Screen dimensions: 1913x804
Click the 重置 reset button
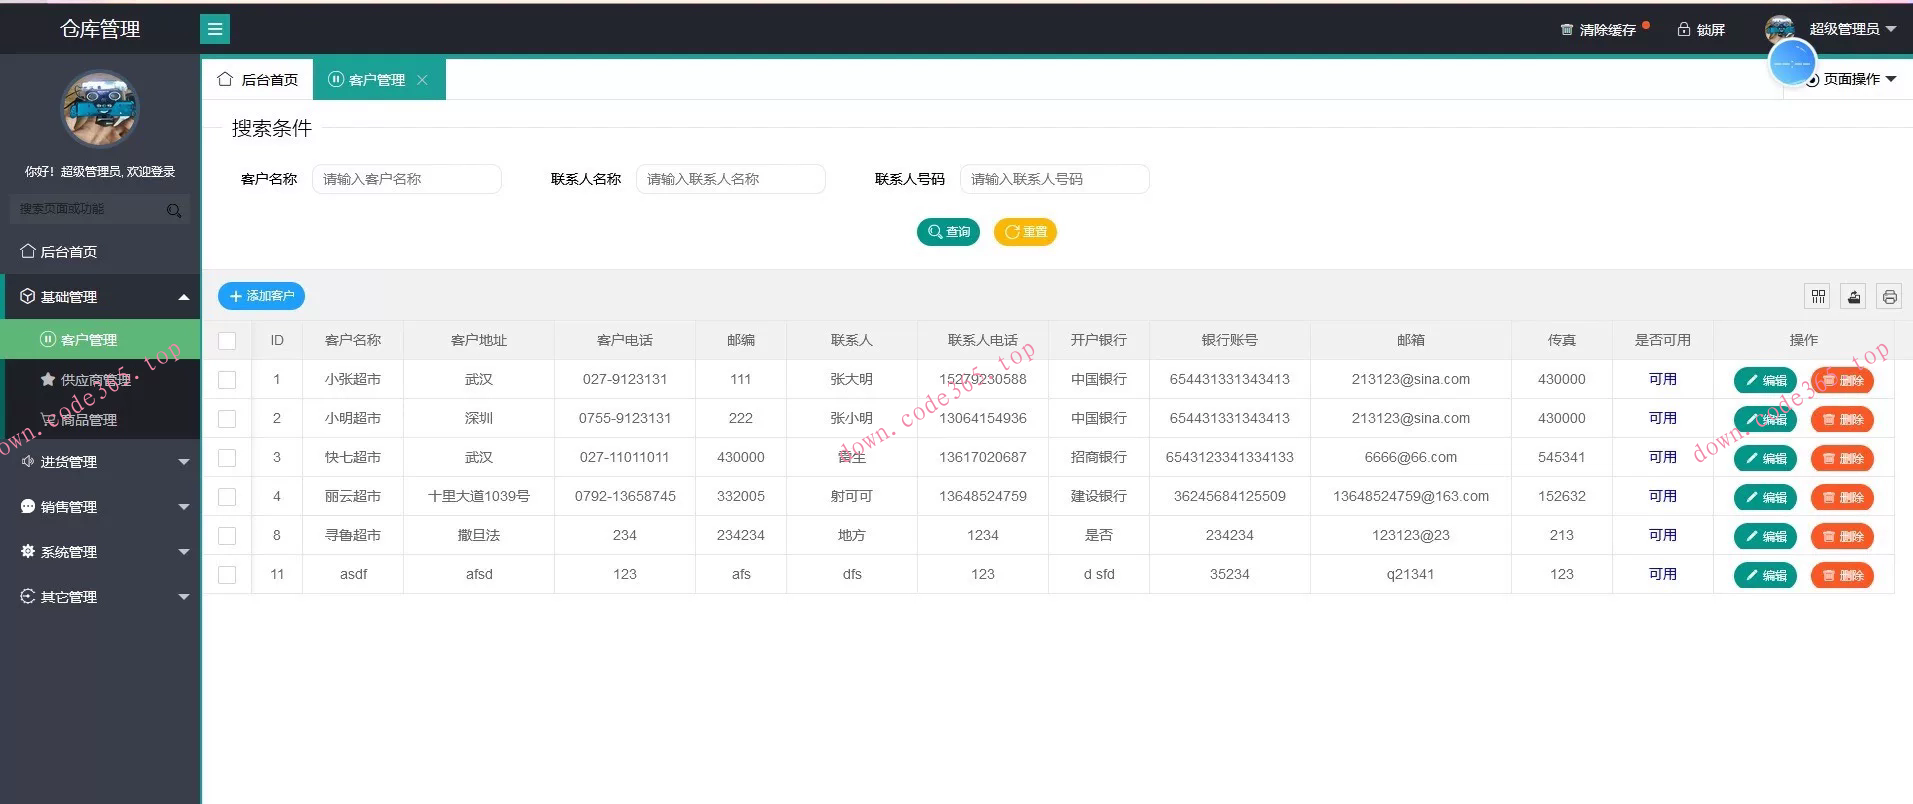click(x=1025, y=232)
